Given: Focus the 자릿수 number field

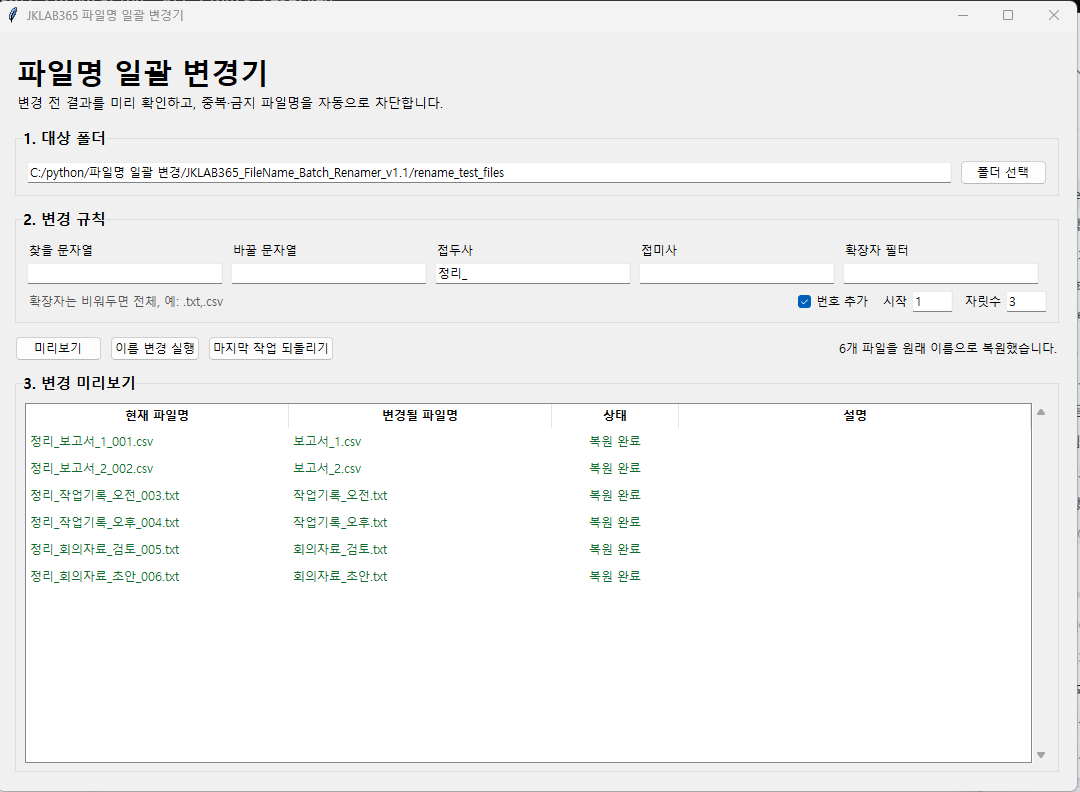Looking at the screenshot, I should coord(1026,302).
